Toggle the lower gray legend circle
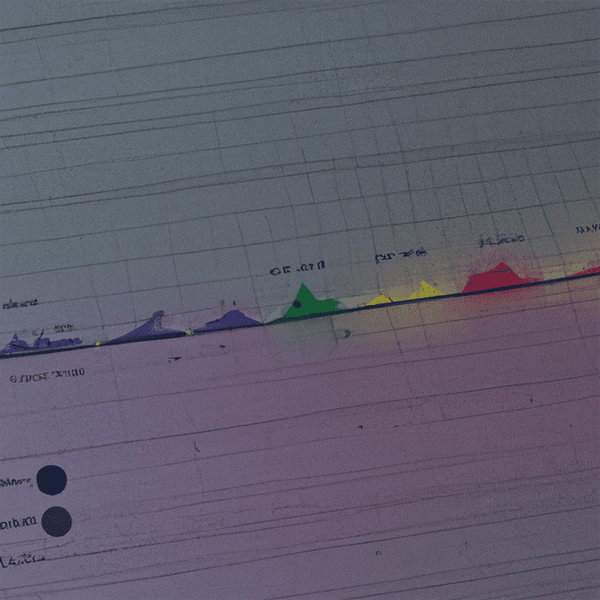The height and width of the screenshot is (600, 600). (x=57, y=521)
